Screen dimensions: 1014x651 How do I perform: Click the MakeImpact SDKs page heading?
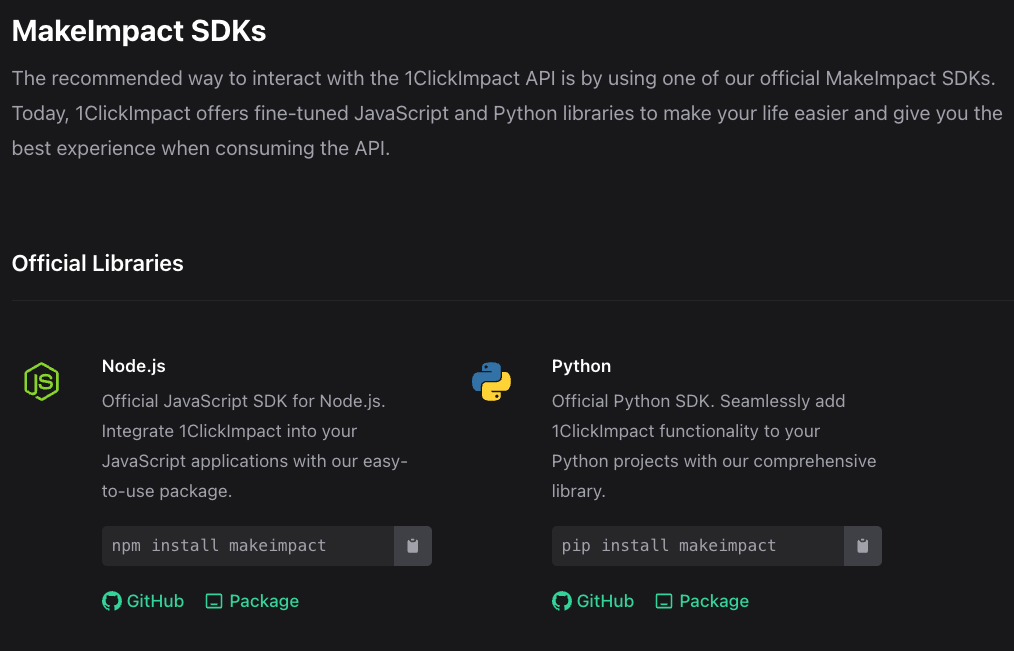[x=138, y=31]
